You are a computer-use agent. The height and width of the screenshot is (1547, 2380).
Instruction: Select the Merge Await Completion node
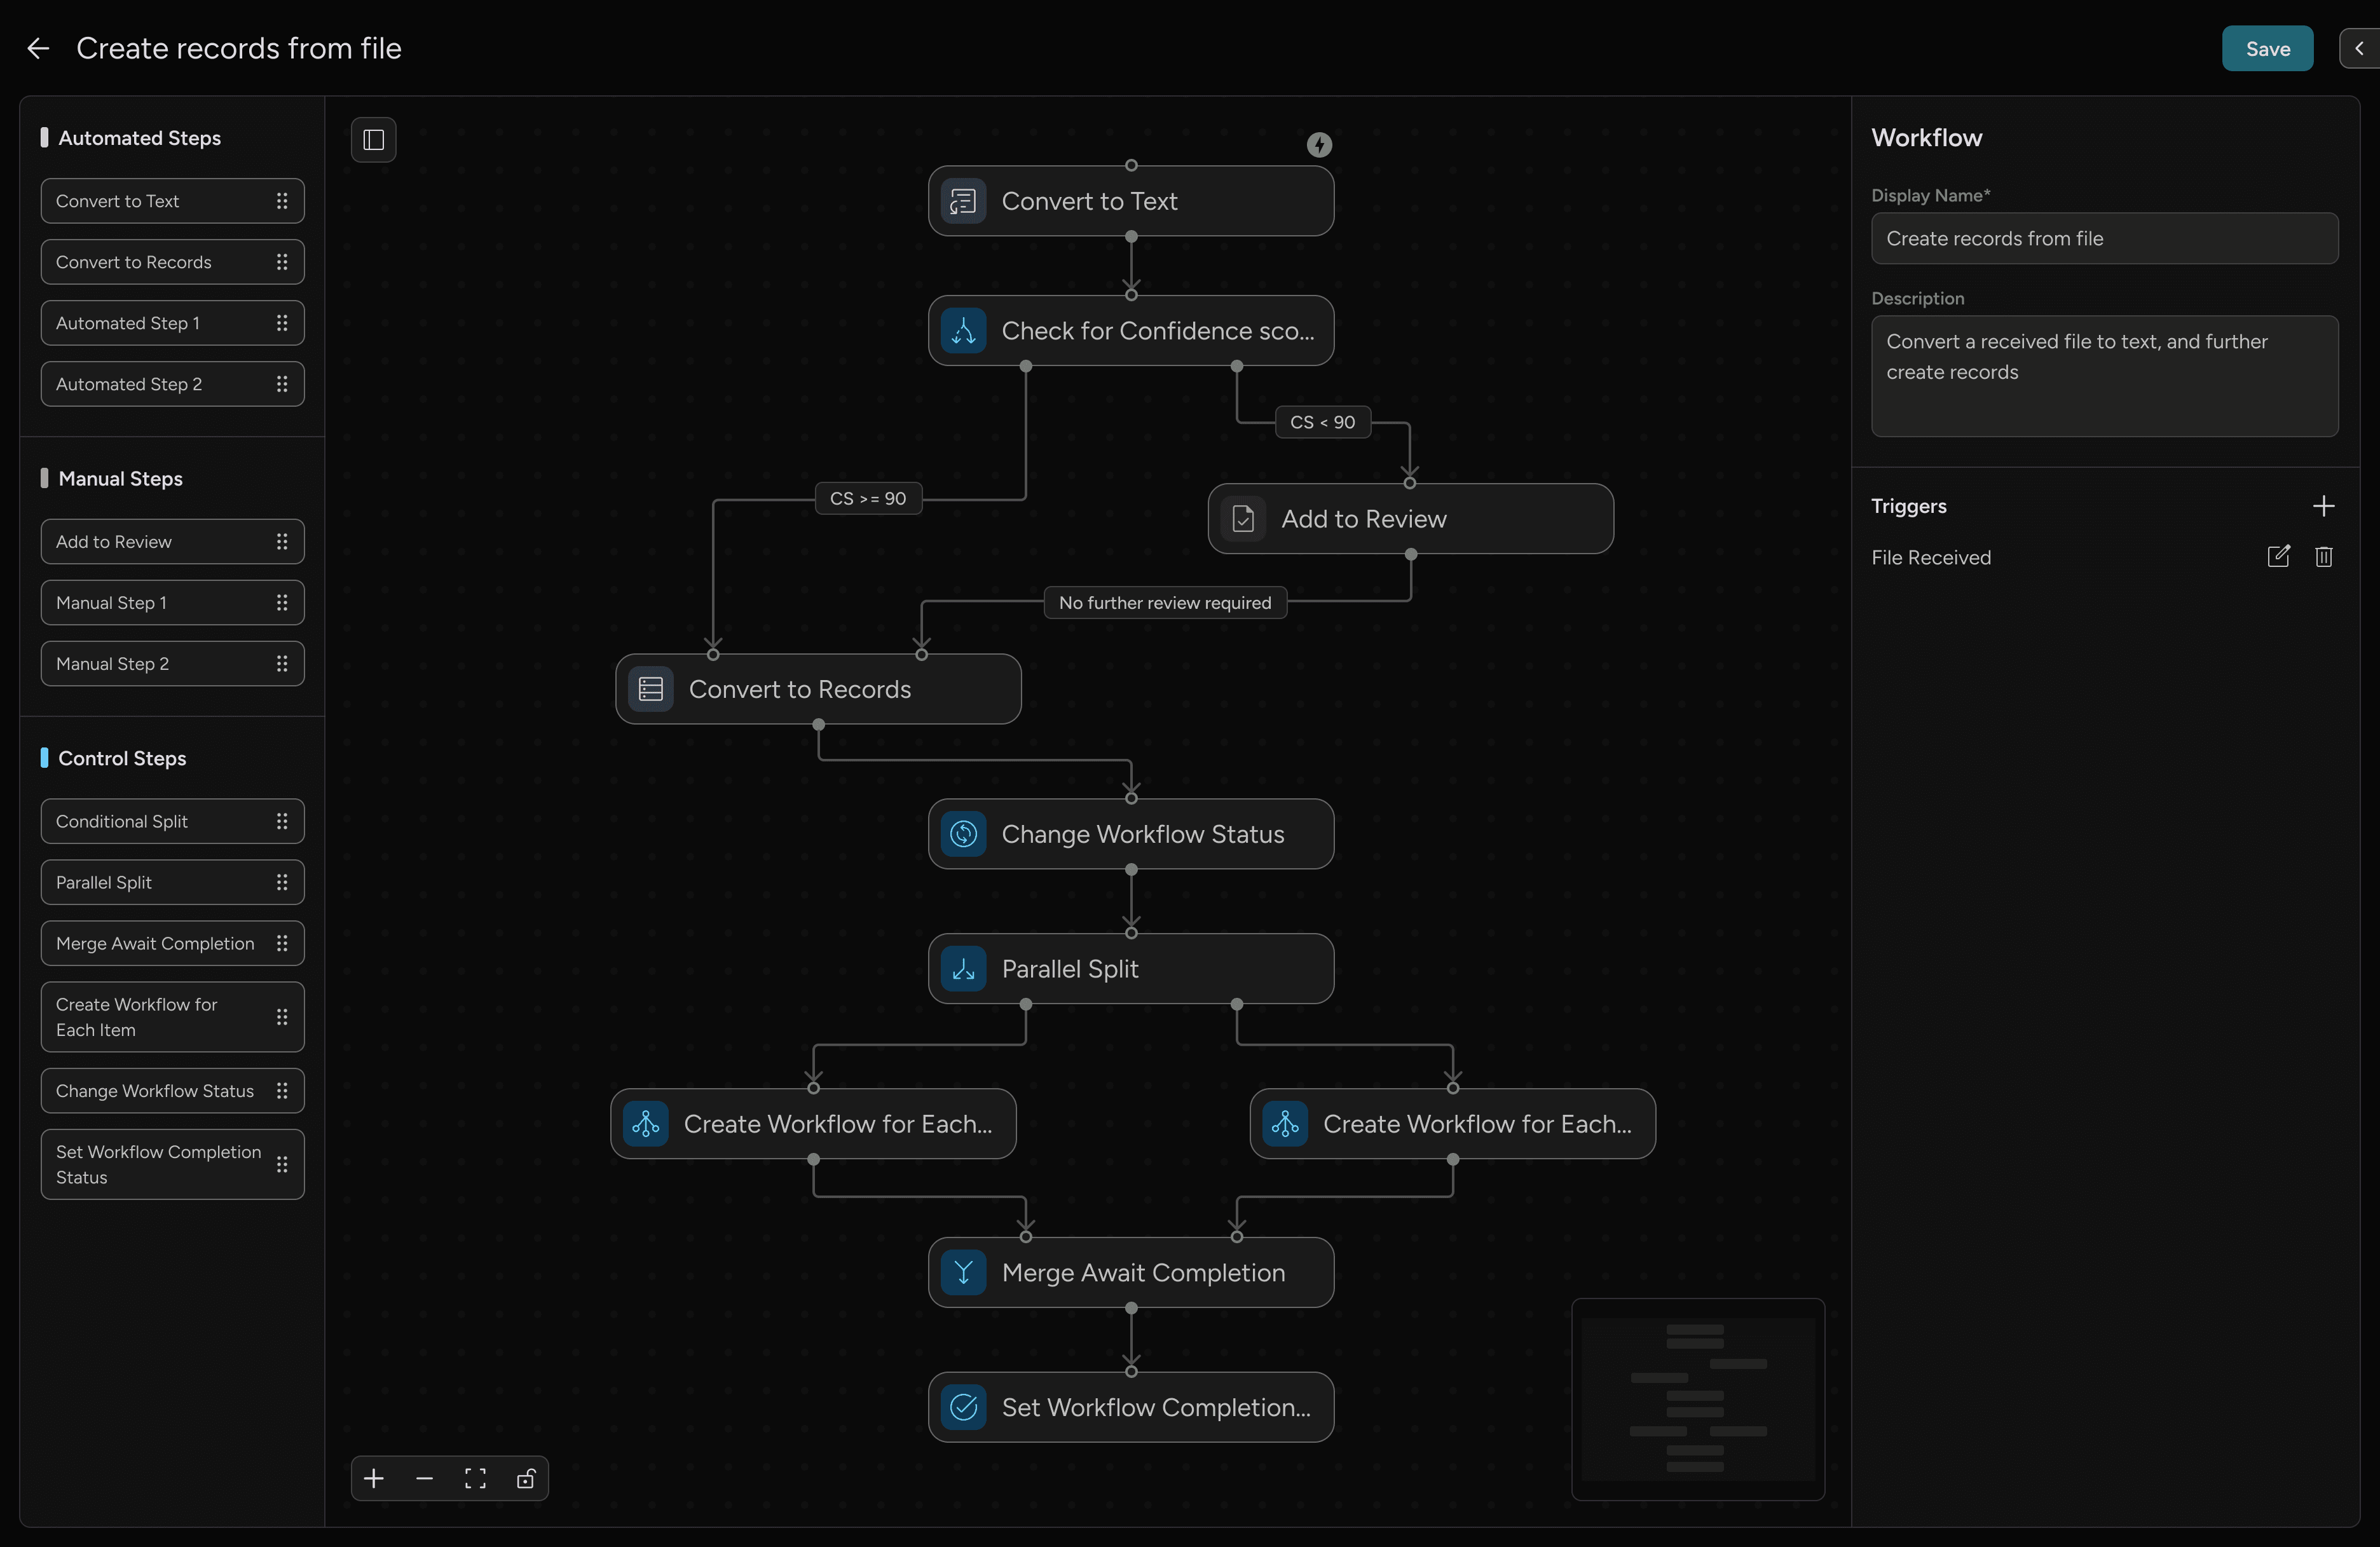pos(1131,1272)
